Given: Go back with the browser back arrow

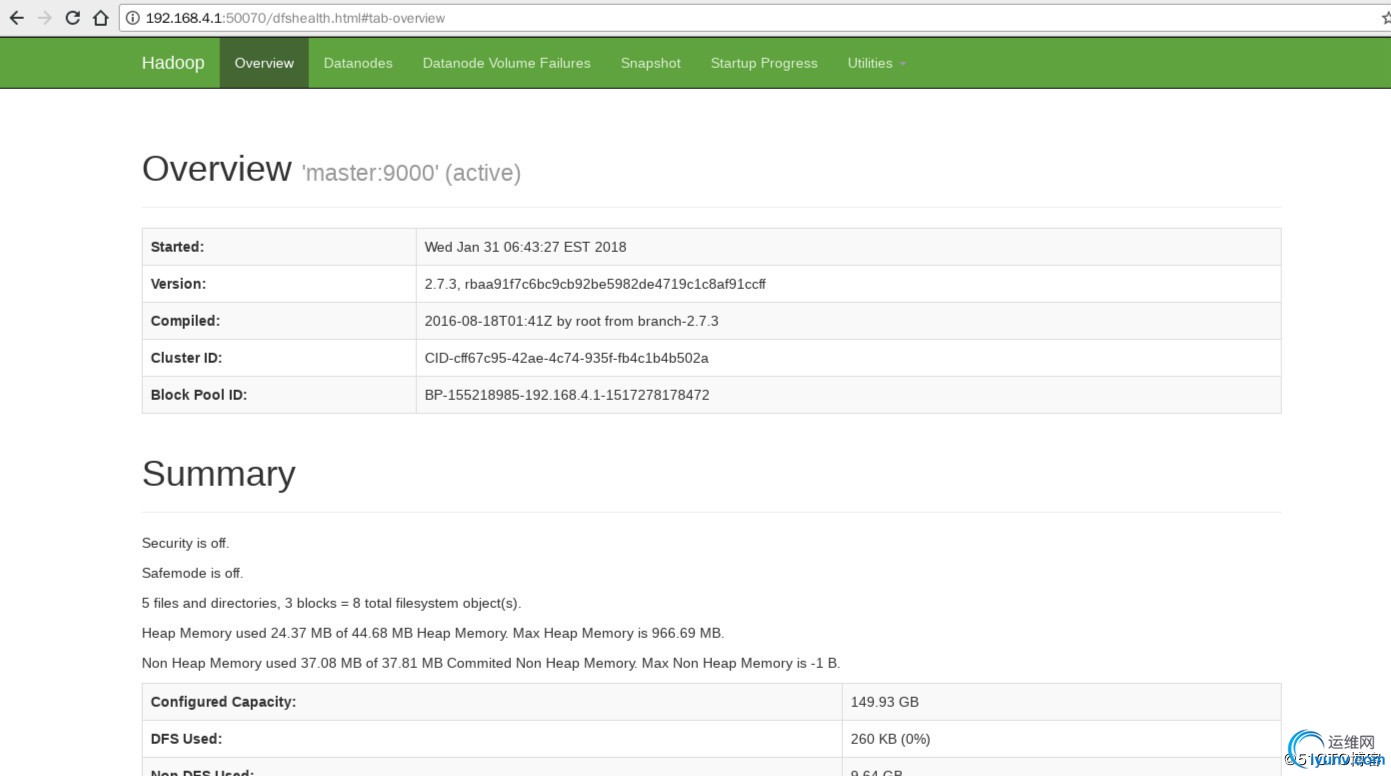Looking at the screenshot, I should point(17,18).
